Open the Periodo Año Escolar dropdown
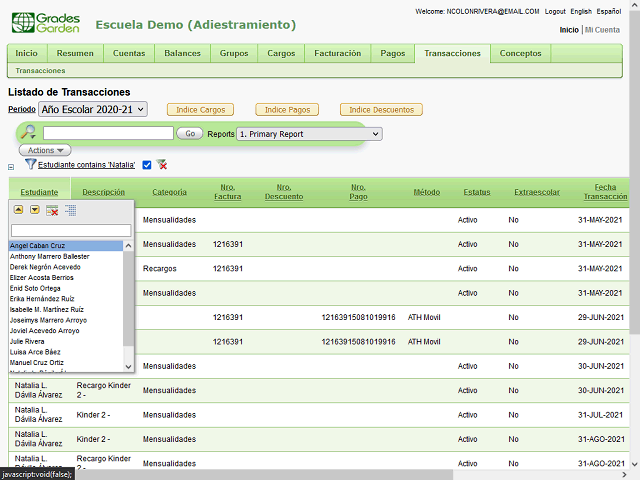The width and height of the screenshot is (640, 480). [93, 109]
